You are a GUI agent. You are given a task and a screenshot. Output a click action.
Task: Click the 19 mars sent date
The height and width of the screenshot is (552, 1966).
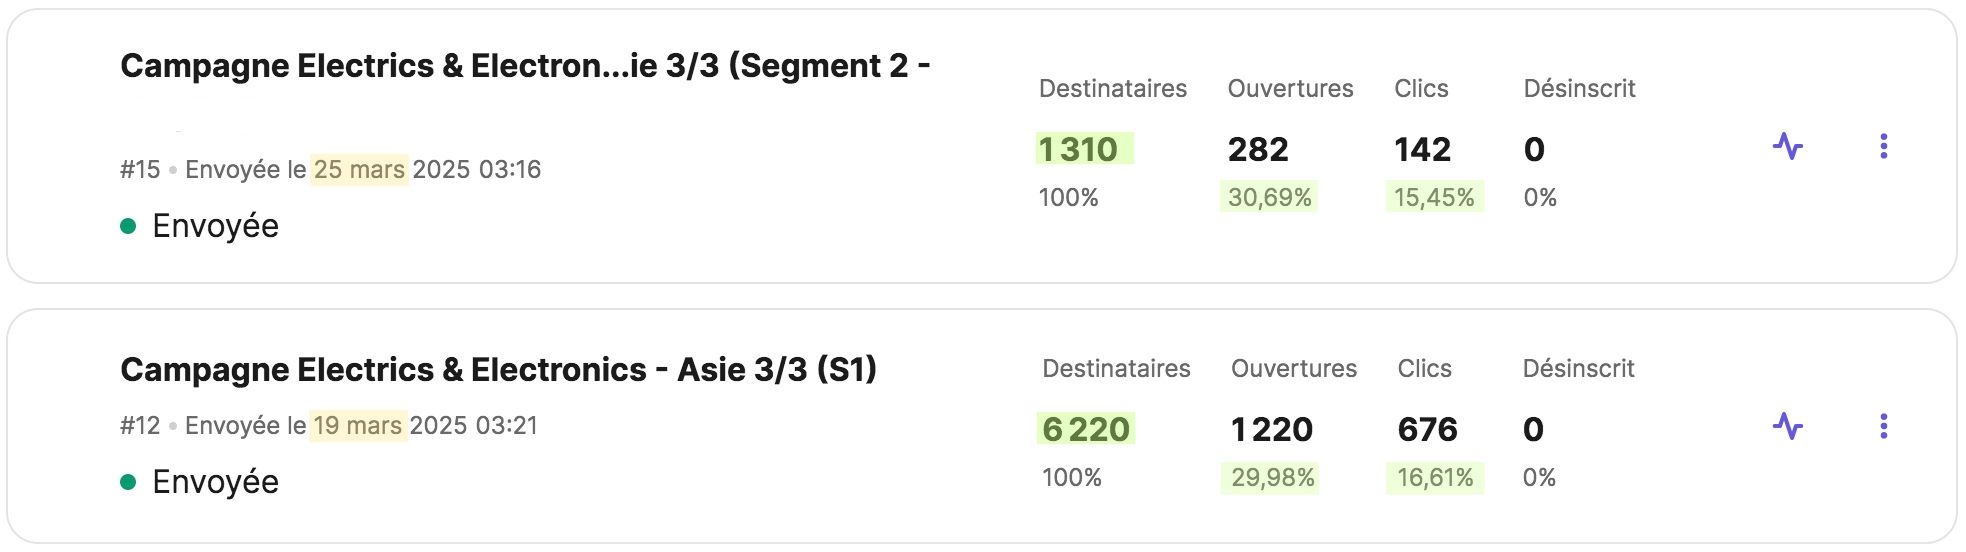coord(357,425)
